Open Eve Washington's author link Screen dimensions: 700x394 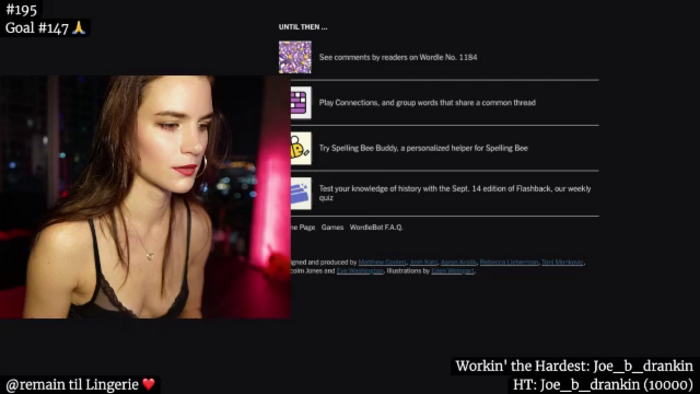360,271
